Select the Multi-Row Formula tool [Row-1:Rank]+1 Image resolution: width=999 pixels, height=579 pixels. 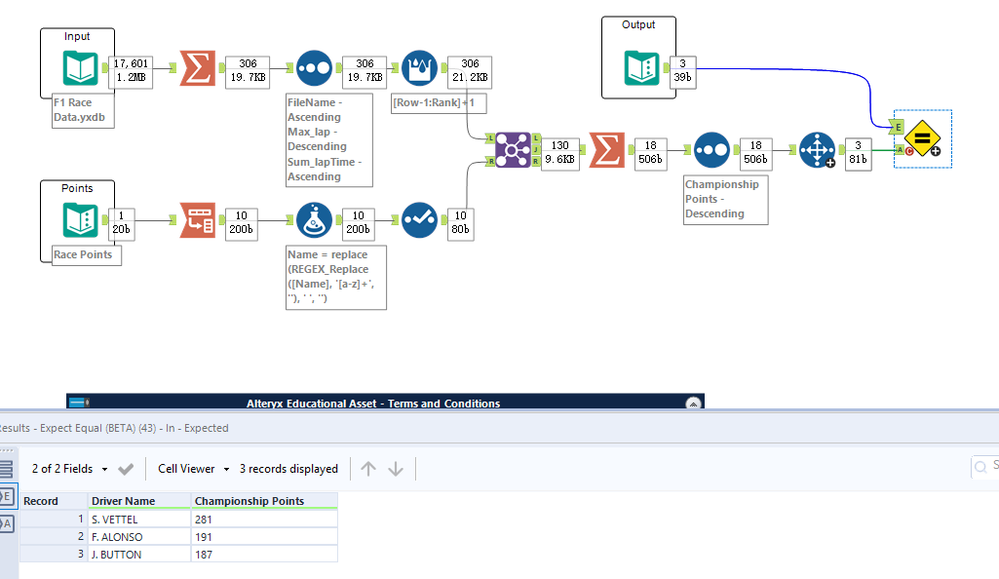coord(419,68)
